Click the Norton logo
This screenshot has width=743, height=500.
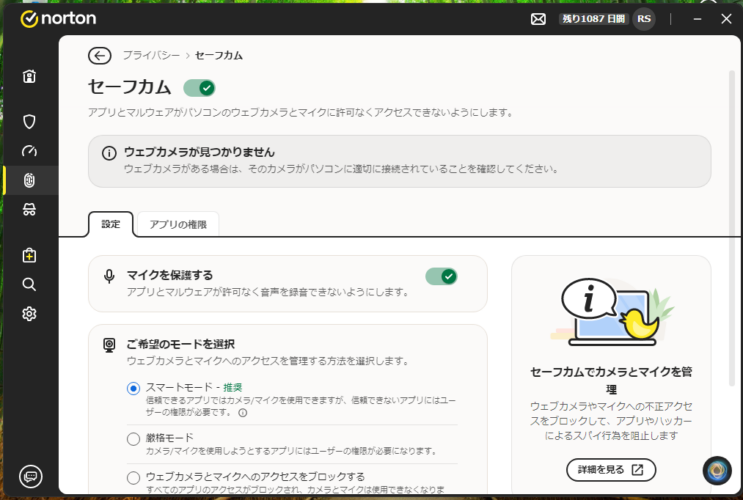[58, 19]
